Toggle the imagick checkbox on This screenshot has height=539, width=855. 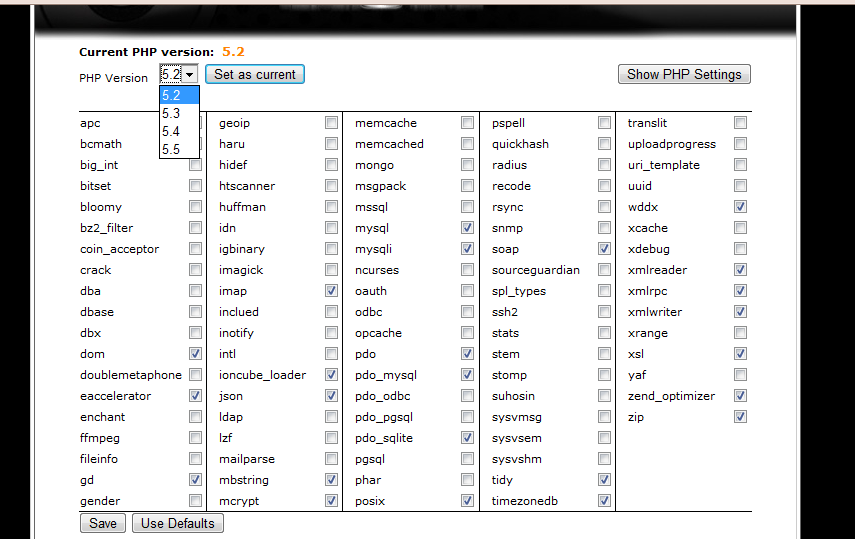(x=331, y=270)
